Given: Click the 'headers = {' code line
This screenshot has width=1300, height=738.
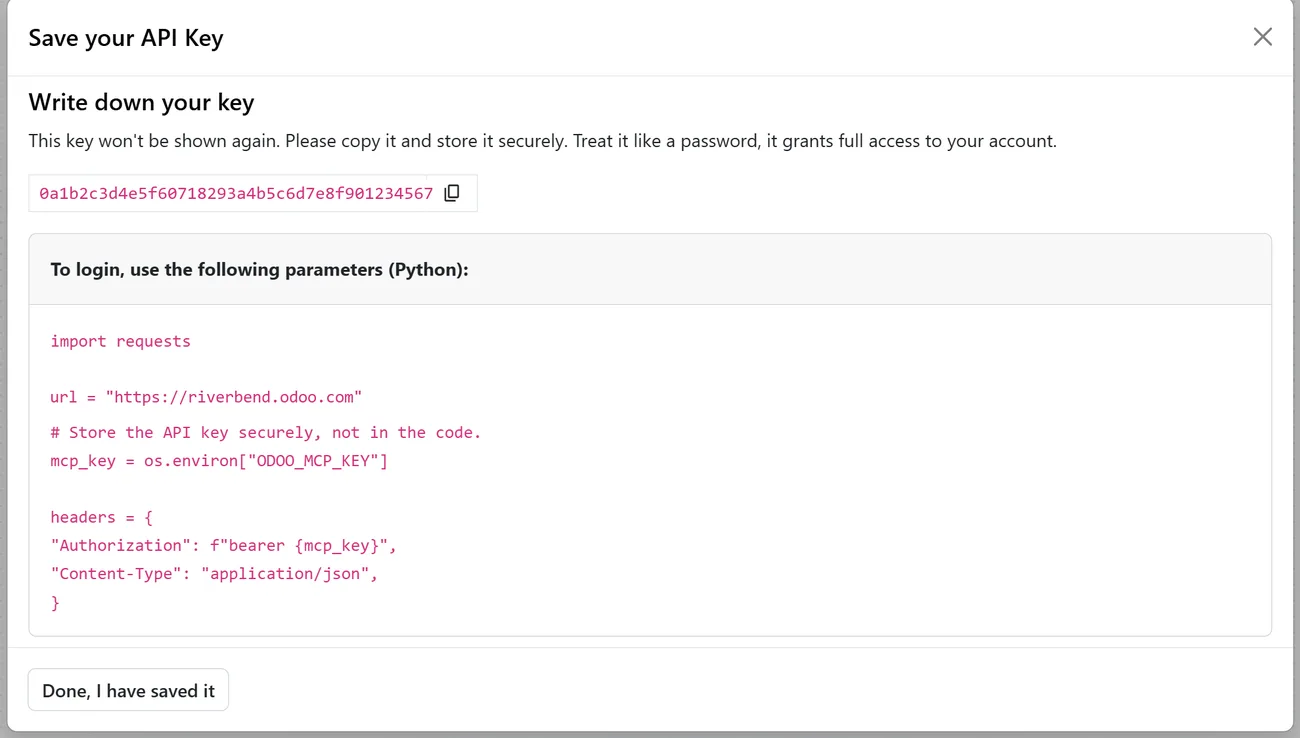Looking at the screenshot, I should click(x=101, y=517).
